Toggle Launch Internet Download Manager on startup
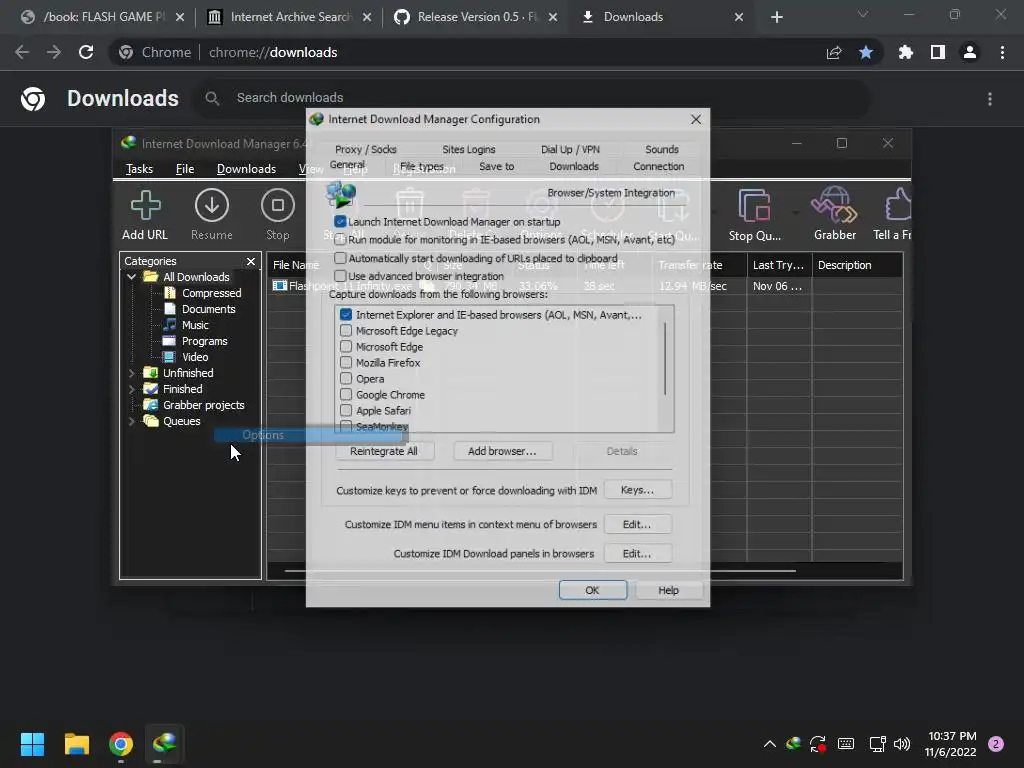This screenshot has height=768, width=1024. (340, 222)
